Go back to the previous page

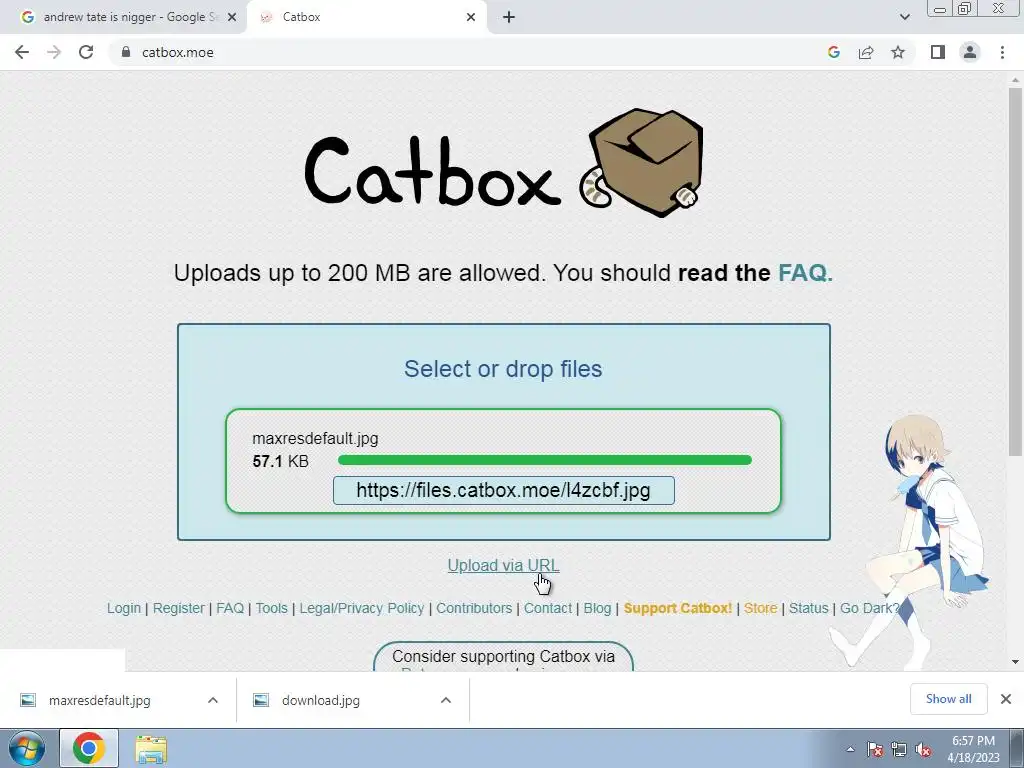(x=22, y=52)
